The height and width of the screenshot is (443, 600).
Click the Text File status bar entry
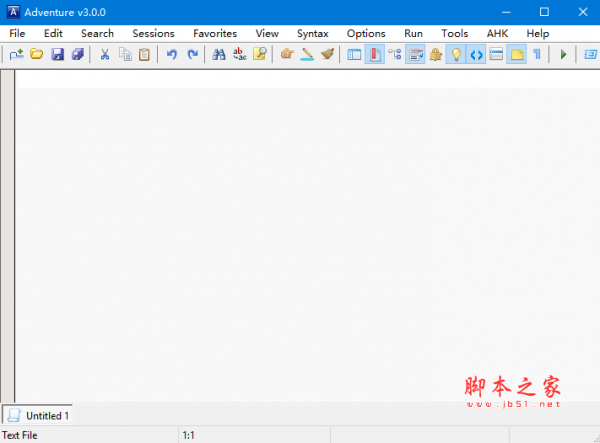20,435
